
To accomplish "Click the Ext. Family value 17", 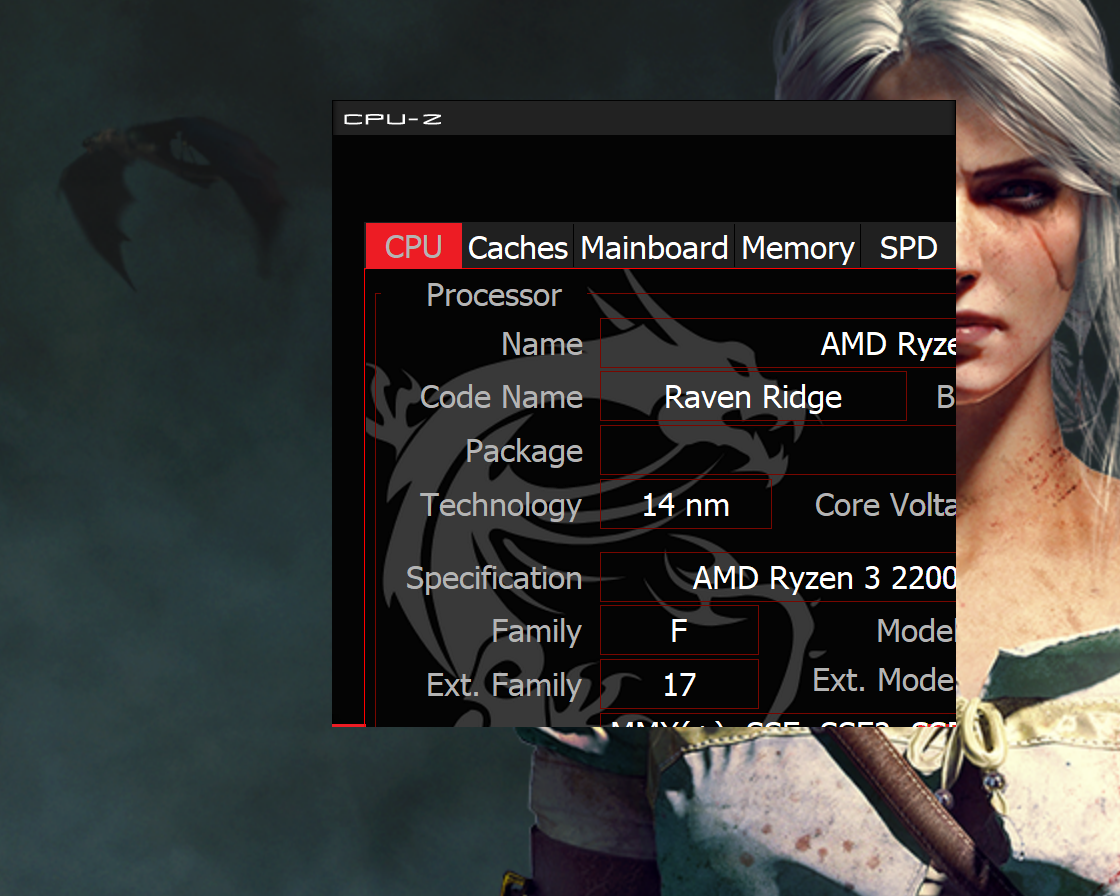I will point(679,684).
